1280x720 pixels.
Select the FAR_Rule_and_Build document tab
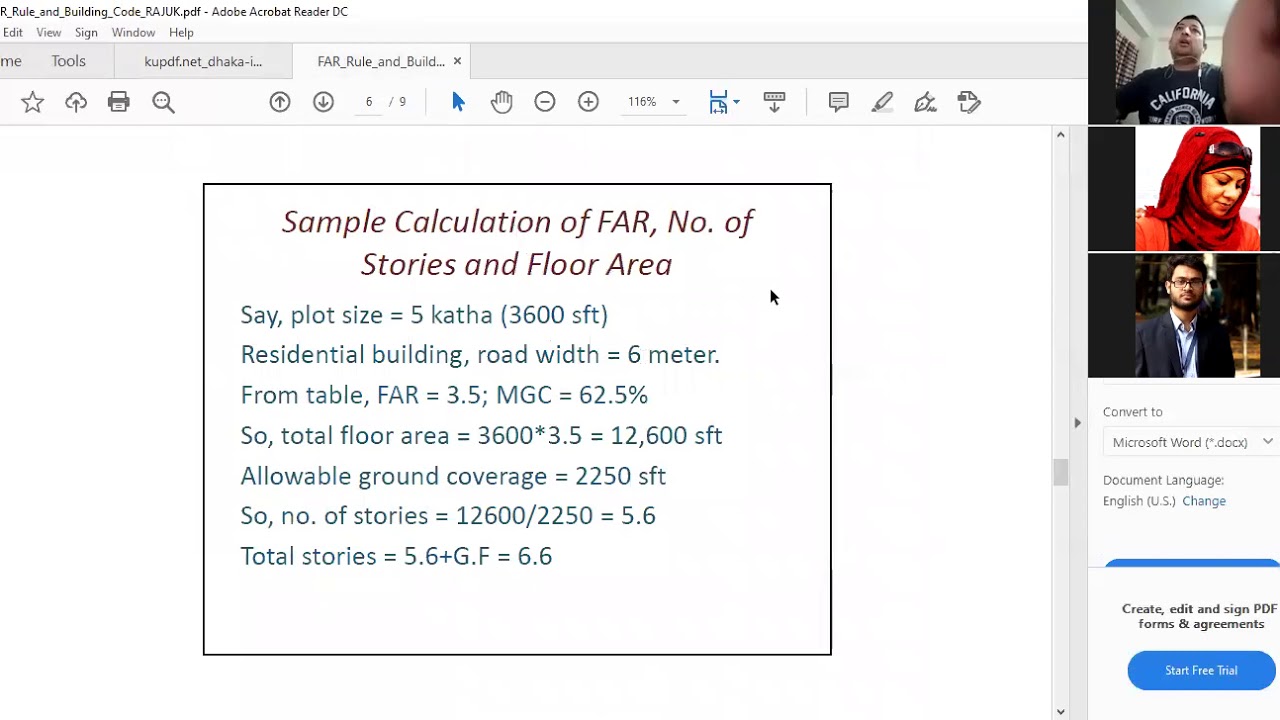[380, 62]
